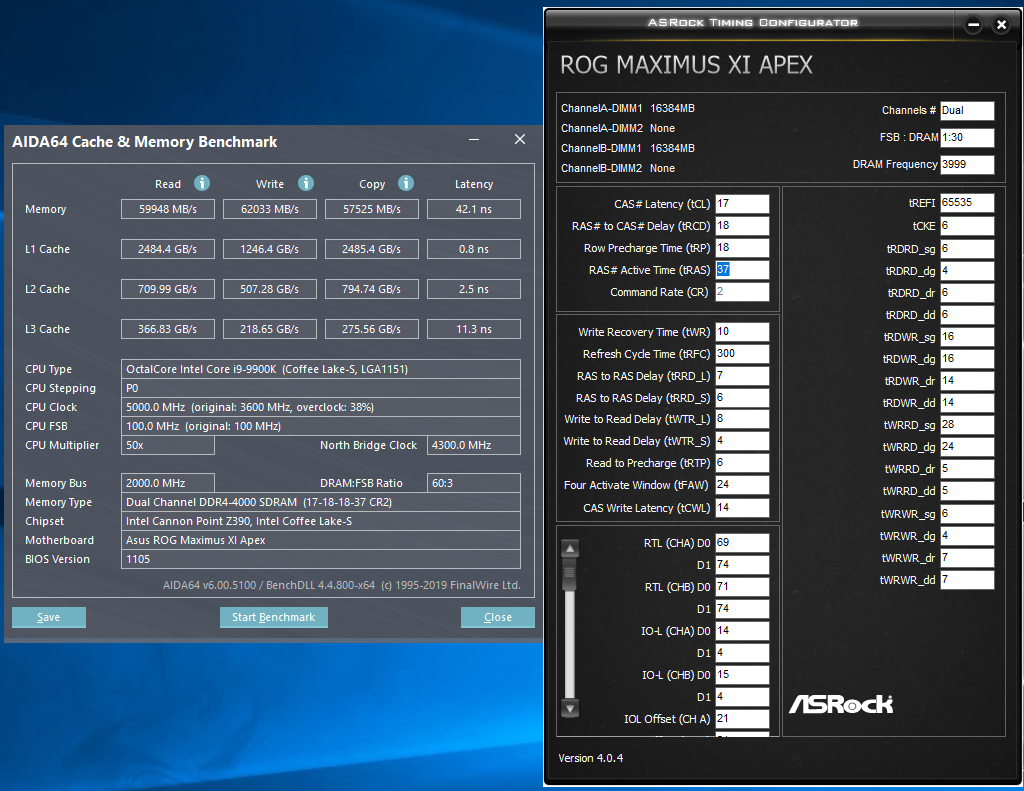Viewport: 1024px width, 791px height.
Task: Click Start Benchmark button
Action: point(274,617)
